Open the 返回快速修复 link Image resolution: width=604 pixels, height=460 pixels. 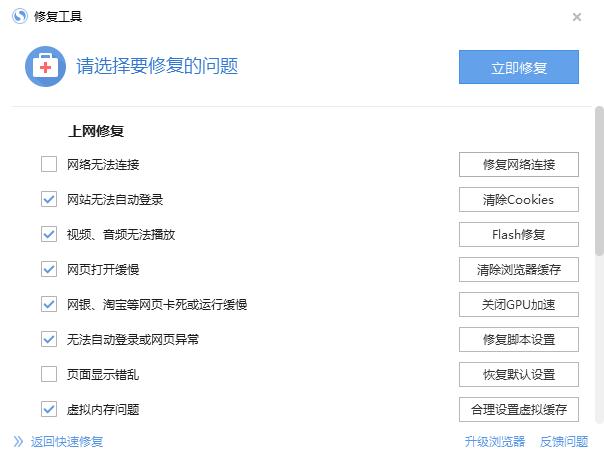point(67,442)
